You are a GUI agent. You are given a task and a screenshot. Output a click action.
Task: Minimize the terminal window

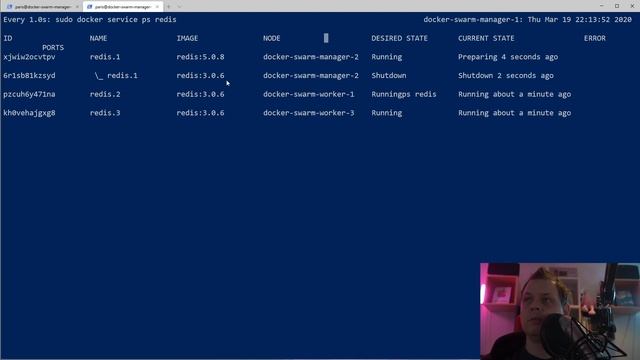pyautogui.click(x=602, y=6)
